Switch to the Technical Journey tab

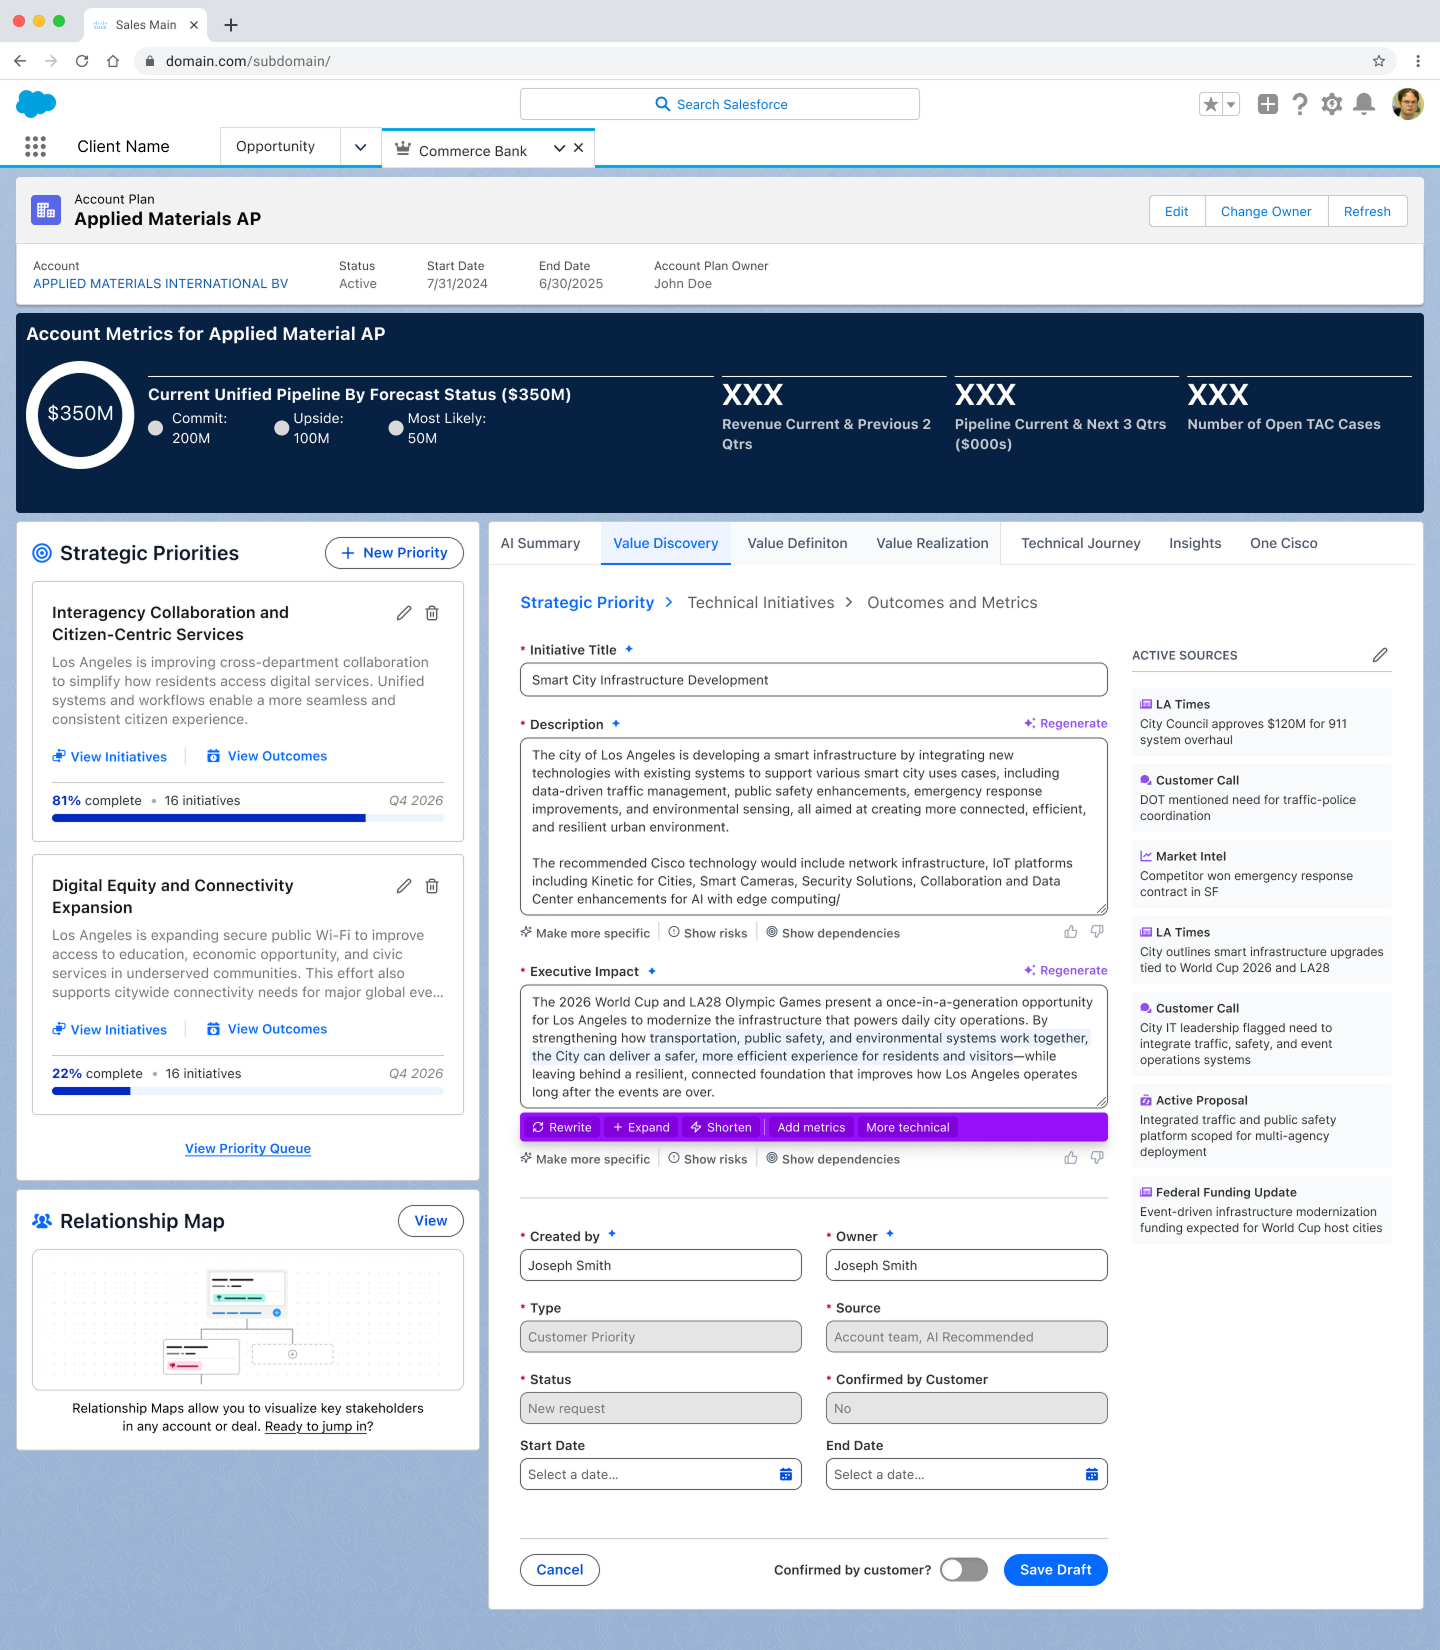coord(1080,543)
